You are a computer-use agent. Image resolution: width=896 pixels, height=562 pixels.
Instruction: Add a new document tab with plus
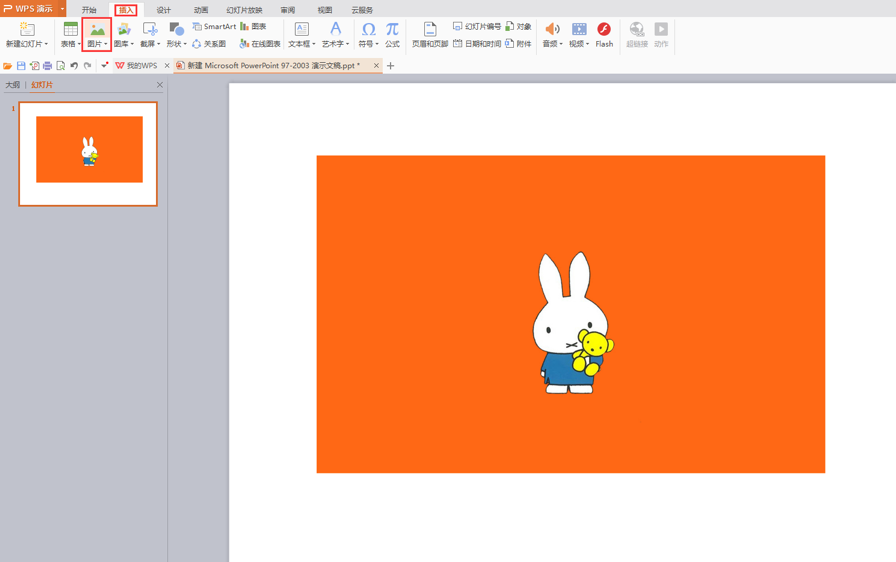(x=391, y=66)
